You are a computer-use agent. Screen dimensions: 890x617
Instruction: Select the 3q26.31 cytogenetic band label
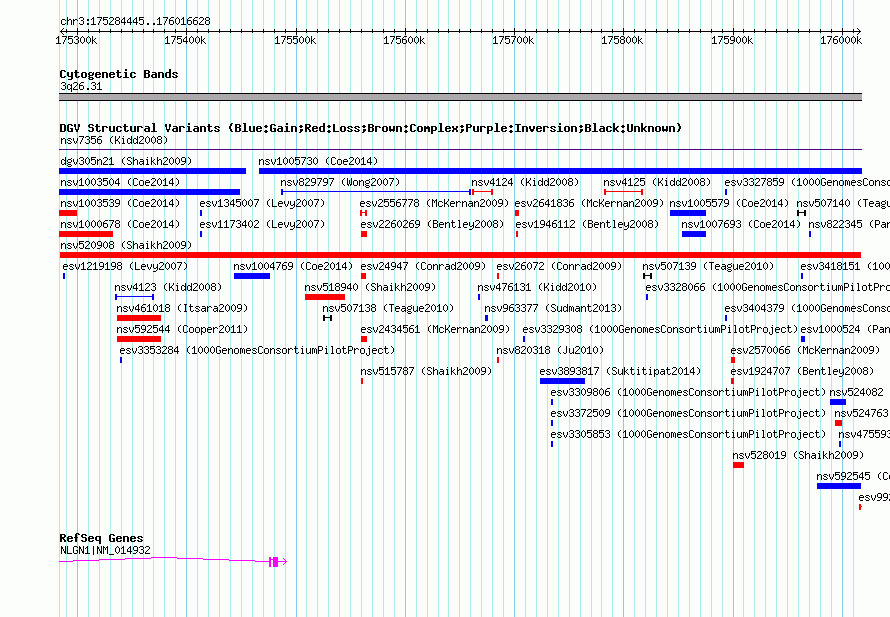click(81, 86)
